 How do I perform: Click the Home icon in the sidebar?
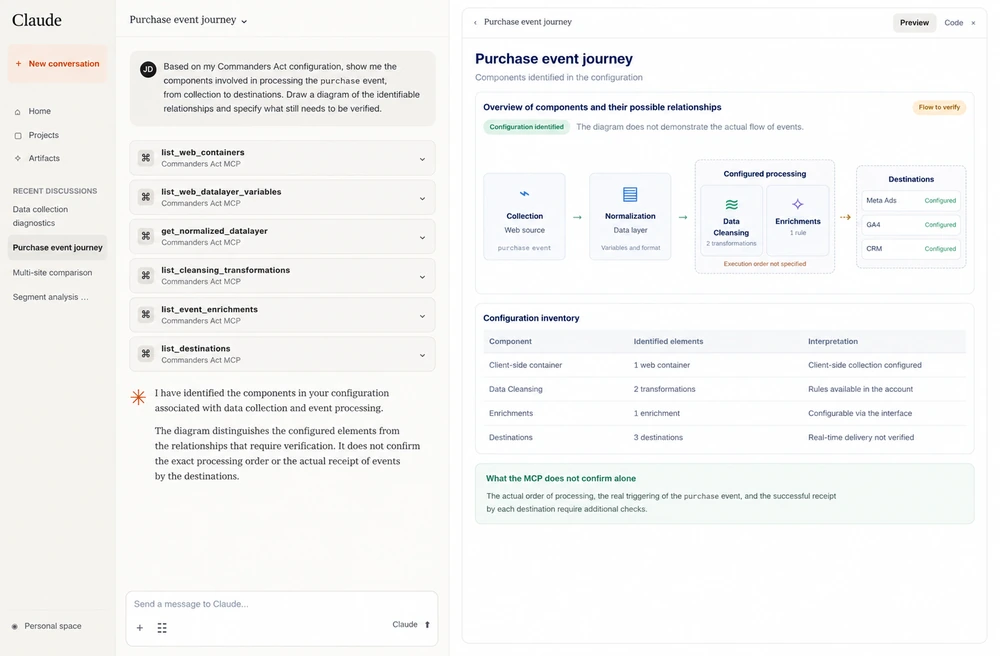tap(17, 112)
